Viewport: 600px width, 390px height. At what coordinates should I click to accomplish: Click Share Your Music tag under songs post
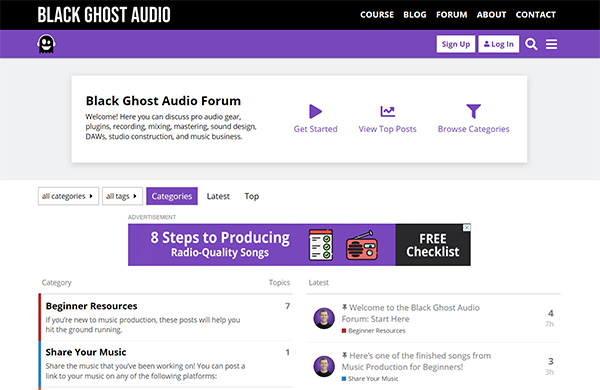370,379
